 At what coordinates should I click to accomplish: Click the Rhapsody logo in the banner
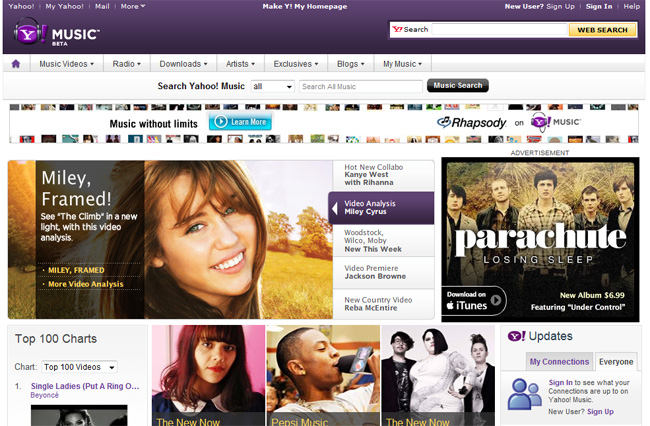pyautogui.click(x=472, y=123)
